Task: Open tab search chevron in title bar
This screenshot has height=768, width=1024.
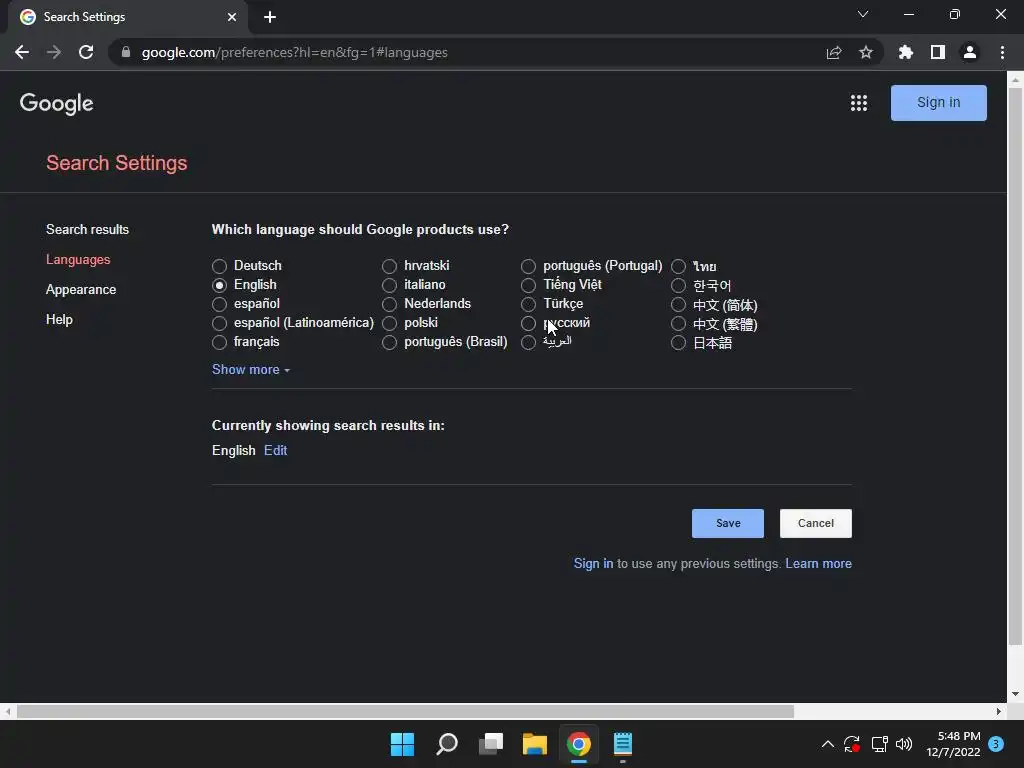Action: [x=863, y=14]
